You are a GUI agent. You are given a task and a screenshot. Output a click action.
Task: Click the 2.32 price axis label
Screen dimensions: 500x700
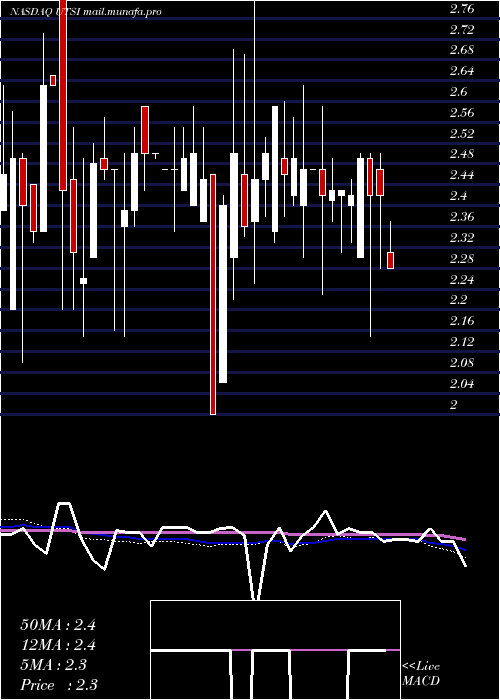point(462,238)
